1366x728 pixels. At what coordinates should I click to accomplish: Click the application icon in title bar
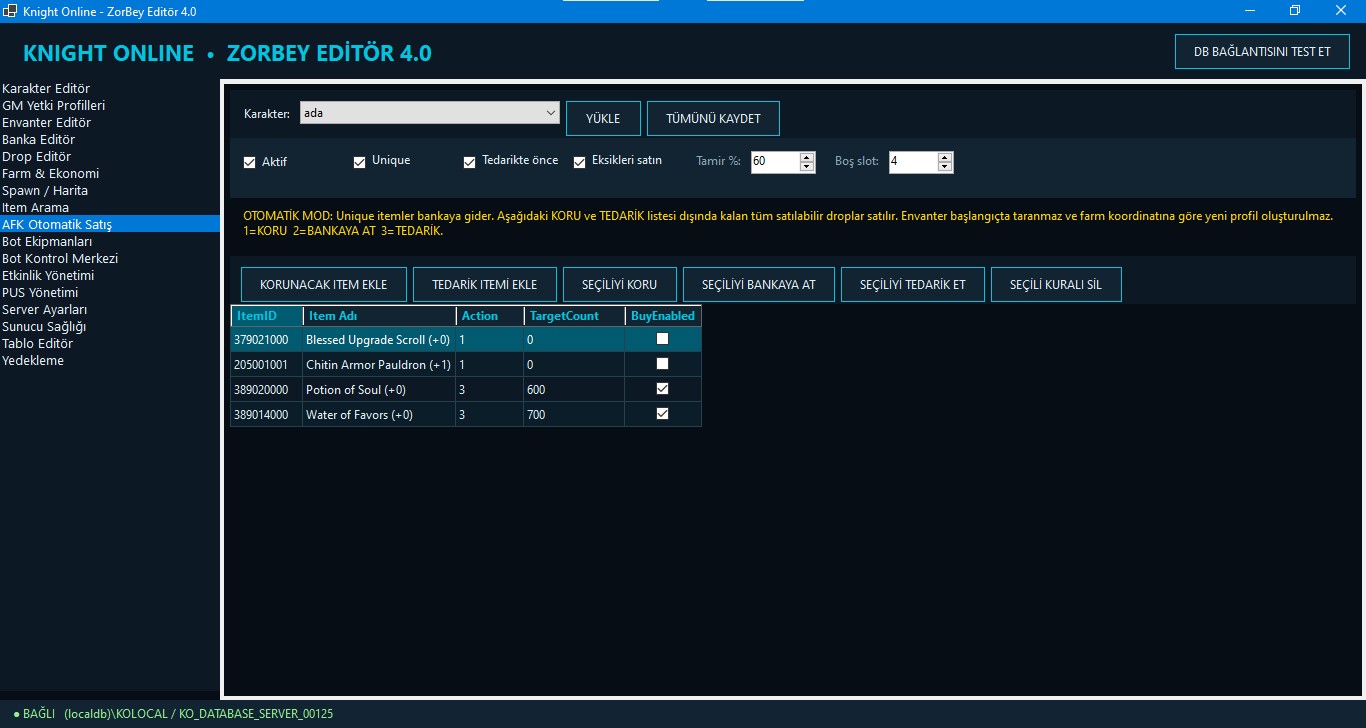(10, 11)
